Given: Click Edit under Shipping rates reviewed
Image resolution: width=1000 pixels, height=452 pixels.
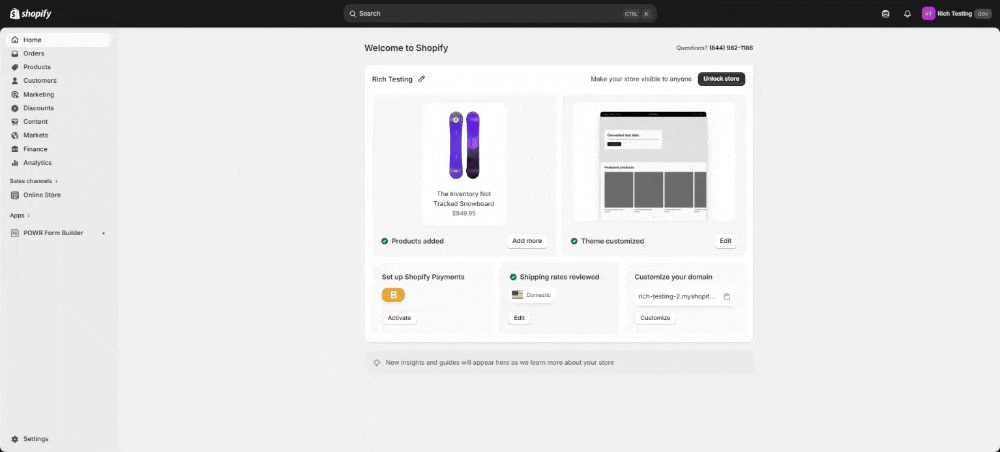Looking at the screenshot, I should pos(519,317).
